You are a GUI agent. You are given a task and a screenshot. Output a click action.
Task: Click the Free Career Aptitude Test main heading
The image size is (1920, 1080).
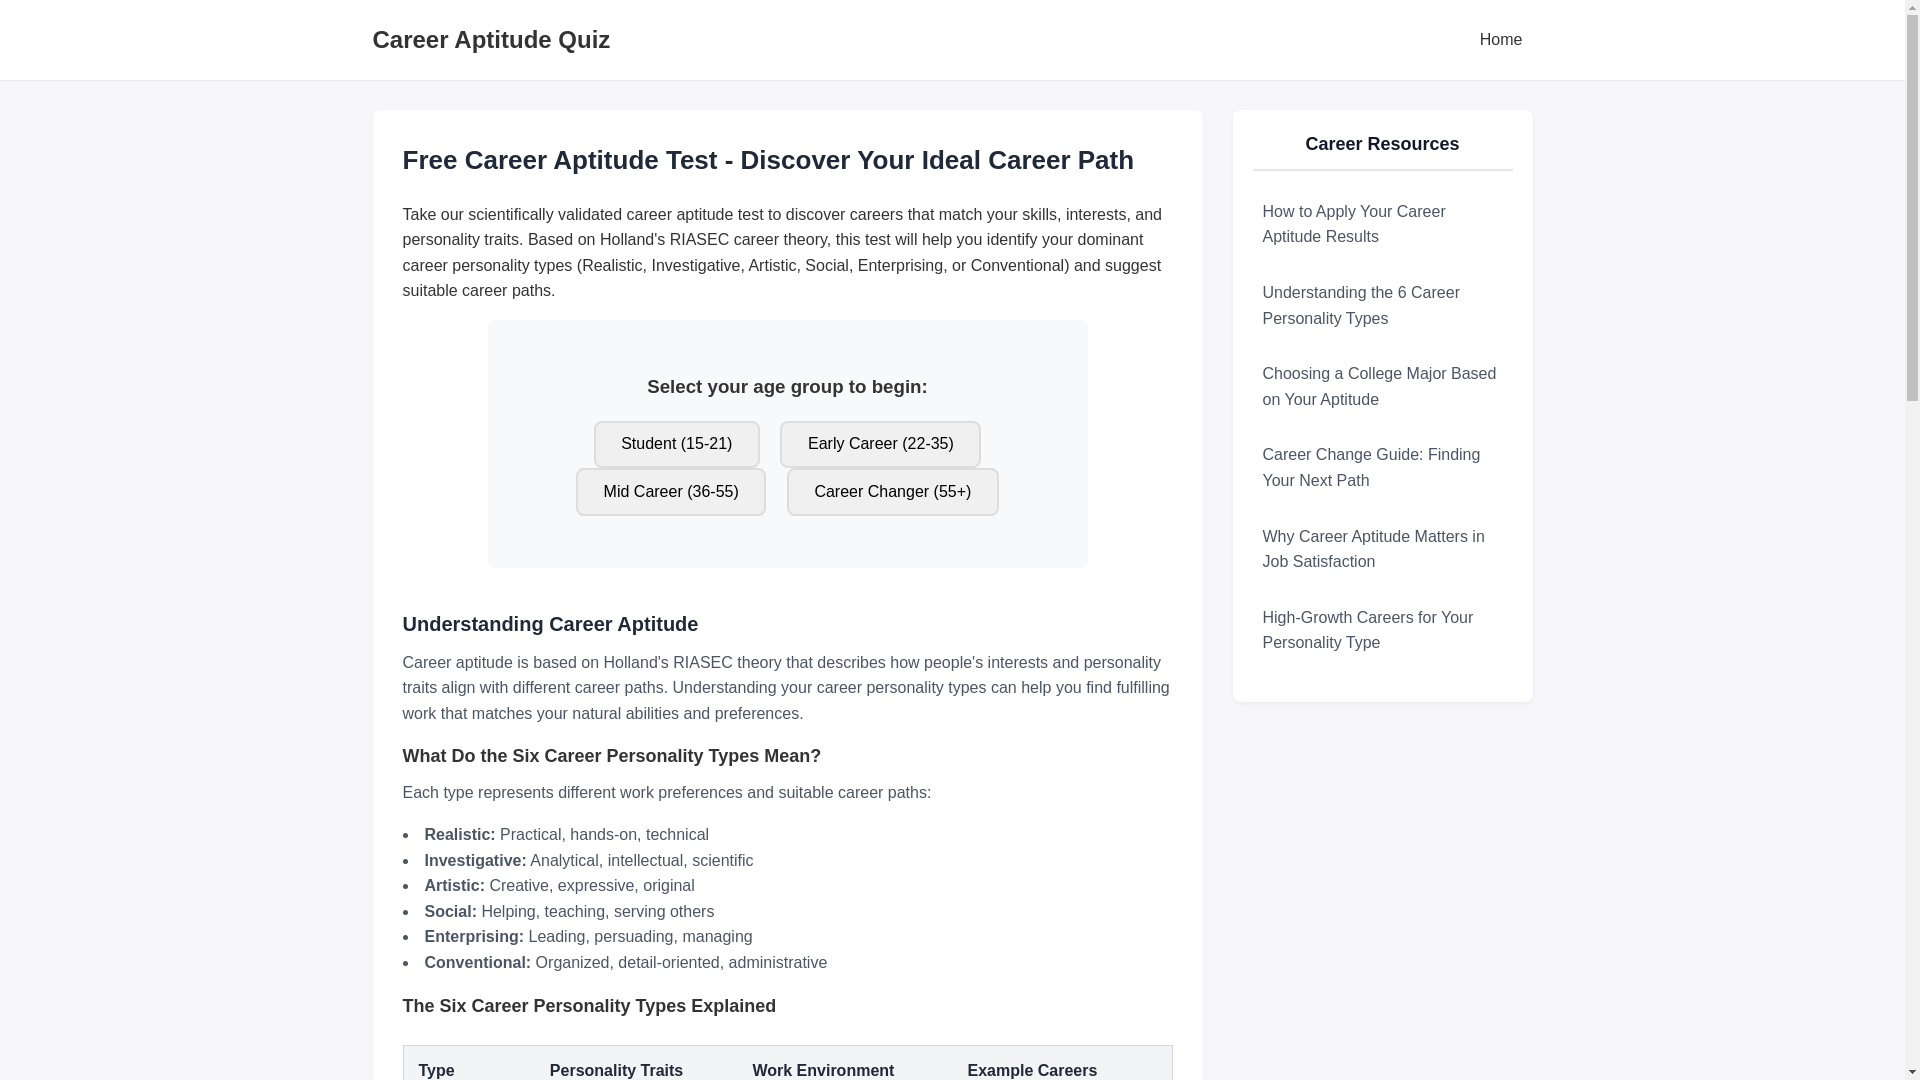pyautogui.click(x=768, y=160)
